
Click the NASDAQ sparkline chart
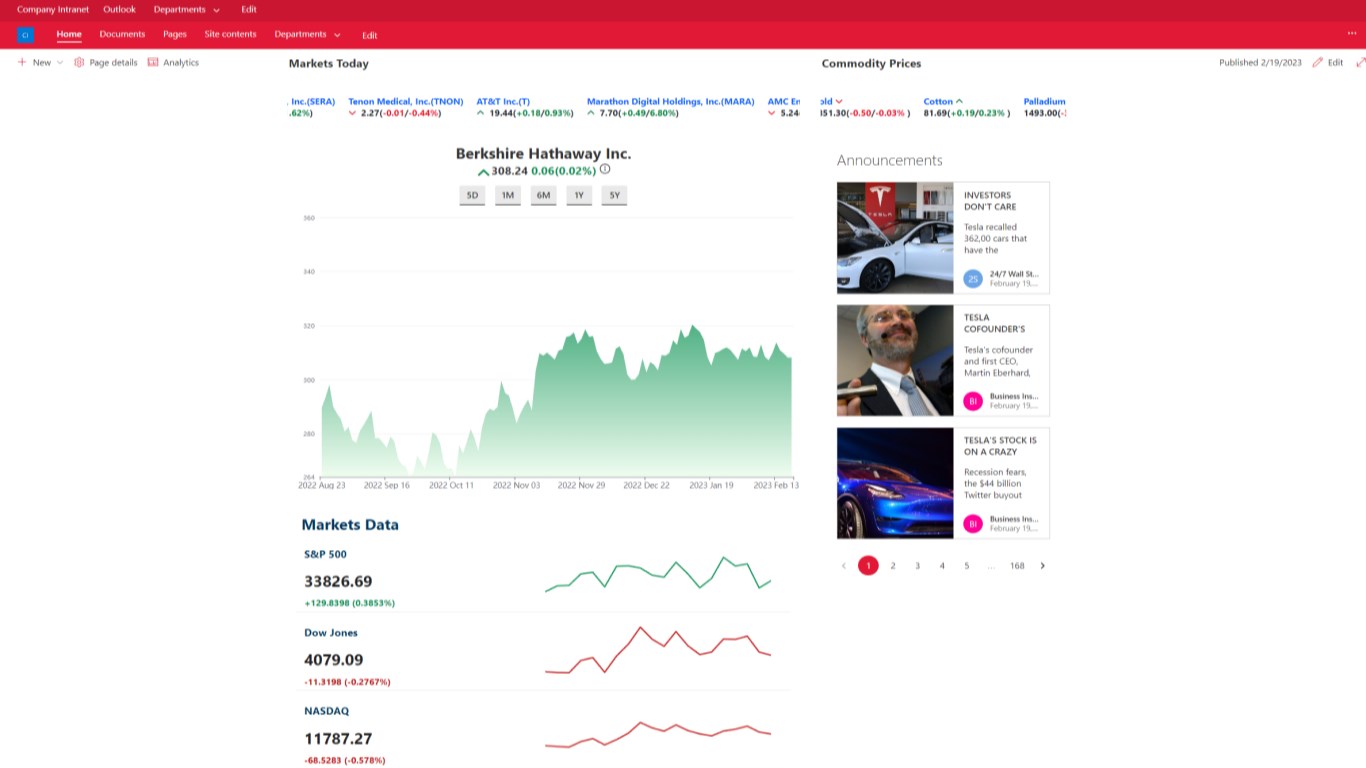[x=658, y=735]
